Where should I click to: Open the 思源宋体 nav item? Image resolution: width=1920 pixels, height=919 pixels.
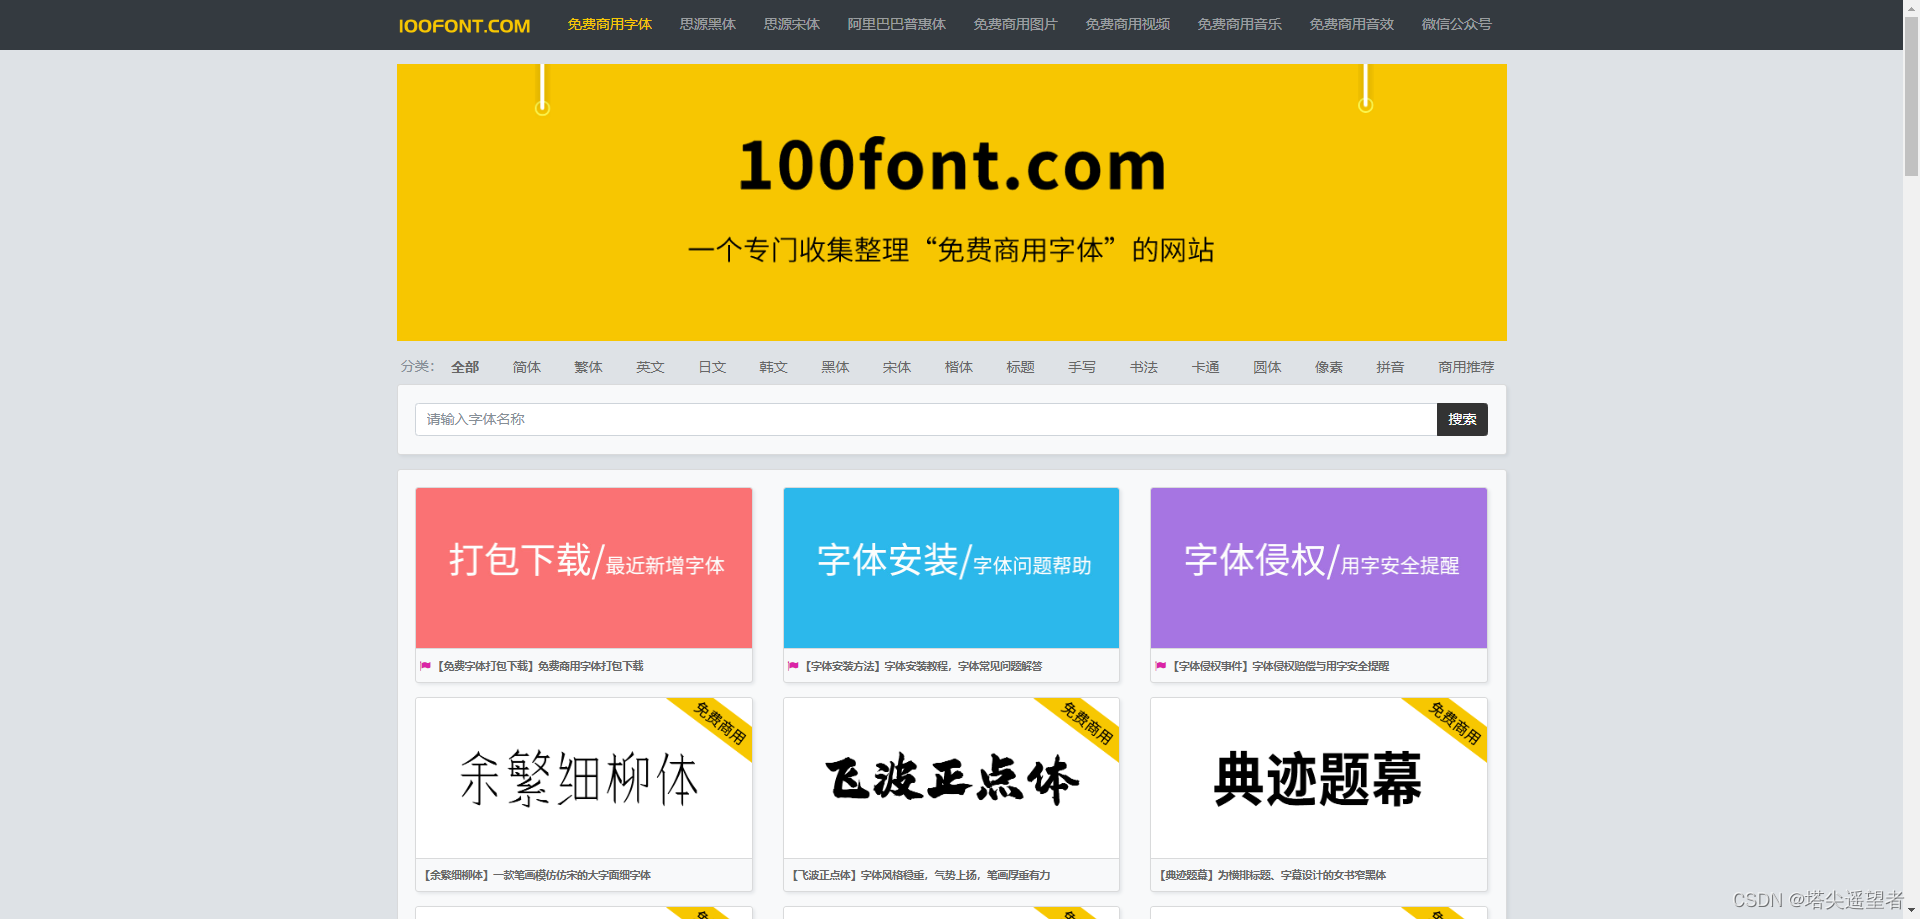pyautogui.click(x=791, y=24)
